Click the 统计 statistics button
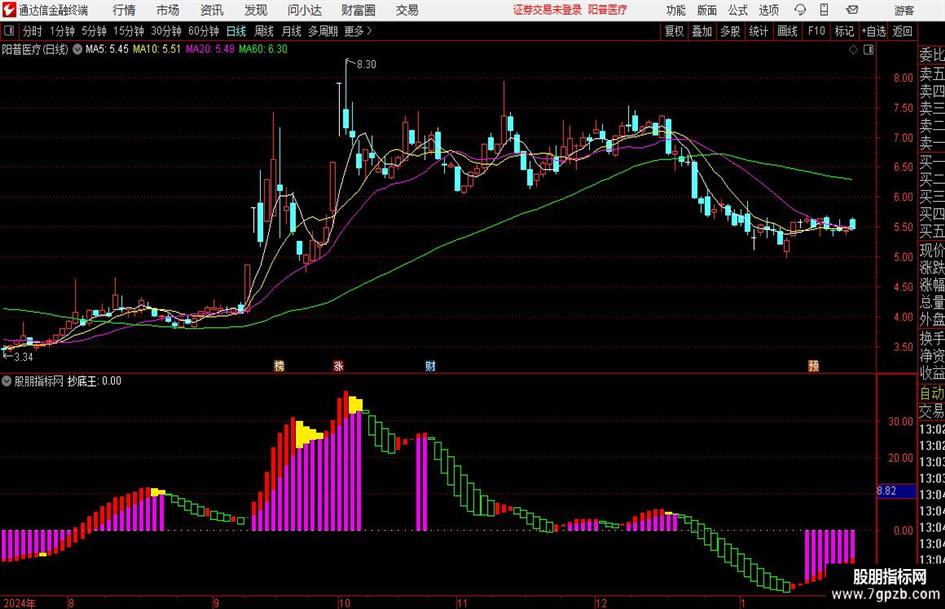 coord(759,31)
